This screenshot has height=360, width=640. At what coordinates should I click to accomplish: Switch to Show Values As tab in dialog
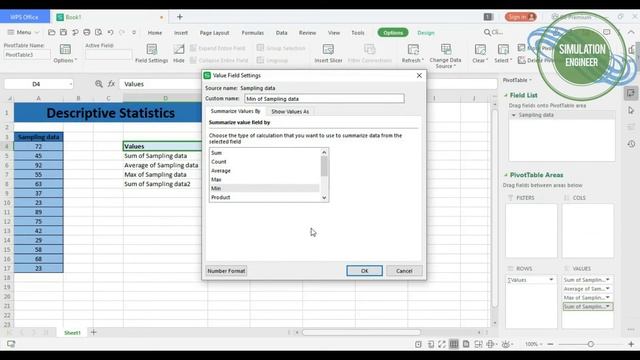point(290,111)
